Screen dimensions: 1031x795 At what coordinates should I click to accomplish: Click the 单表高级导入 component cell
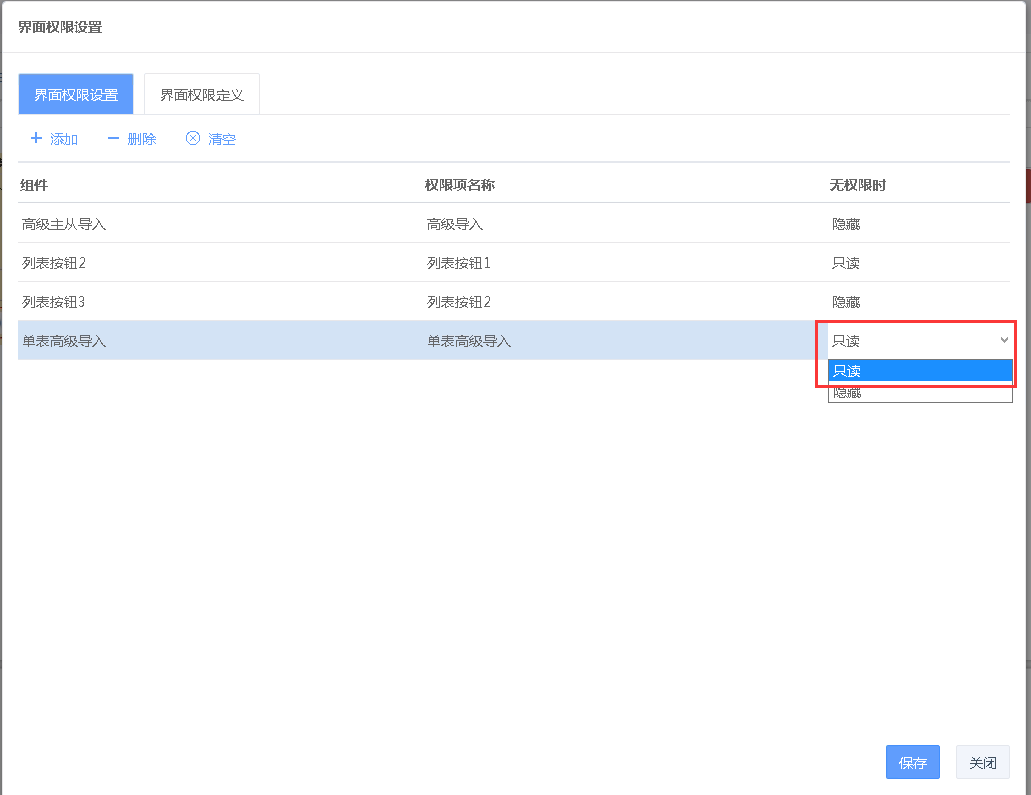(x=64, y=341)
